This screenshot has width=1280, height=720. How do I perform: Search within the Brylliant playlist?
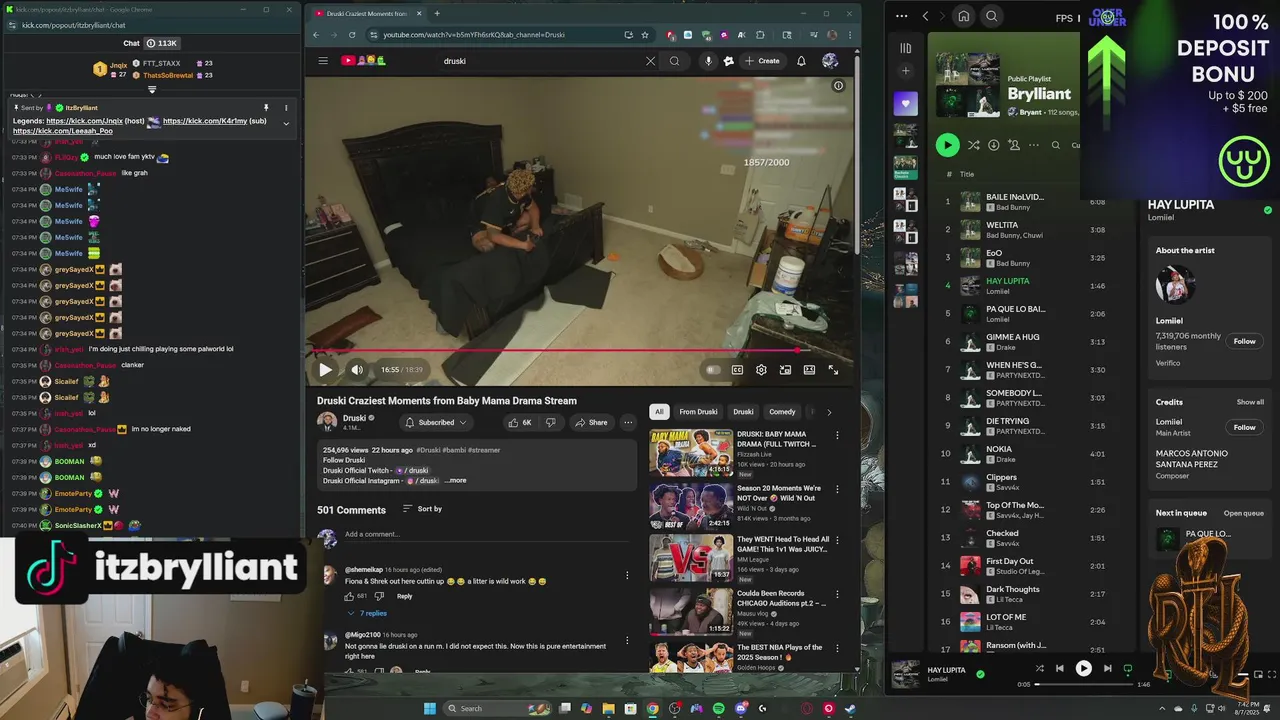click(1055, 145)
